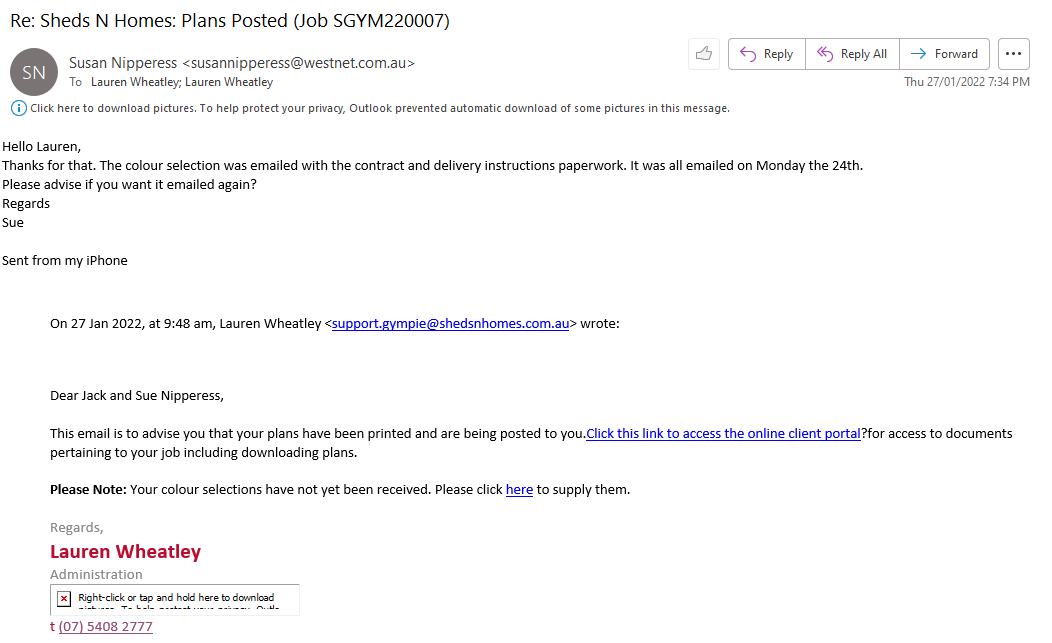Open Susan Nipperess sender contact card

[x=241, y=63]
